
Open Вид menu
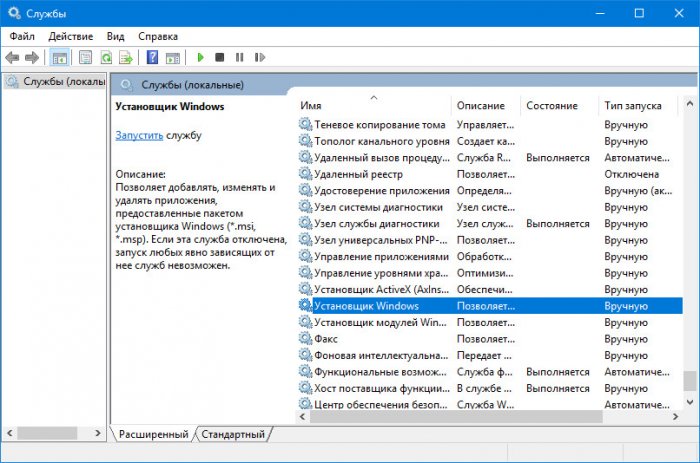pyautogui.click(x=116, y=36)
